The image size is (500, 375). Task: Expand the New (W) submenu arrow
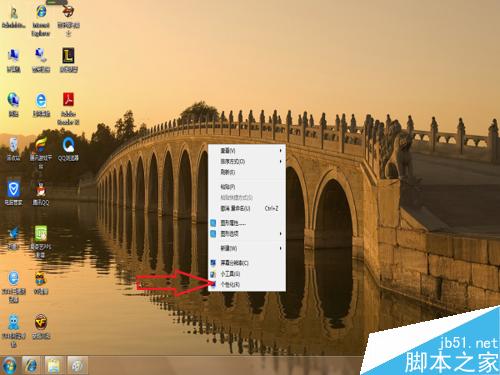click(x=280, y=248)
